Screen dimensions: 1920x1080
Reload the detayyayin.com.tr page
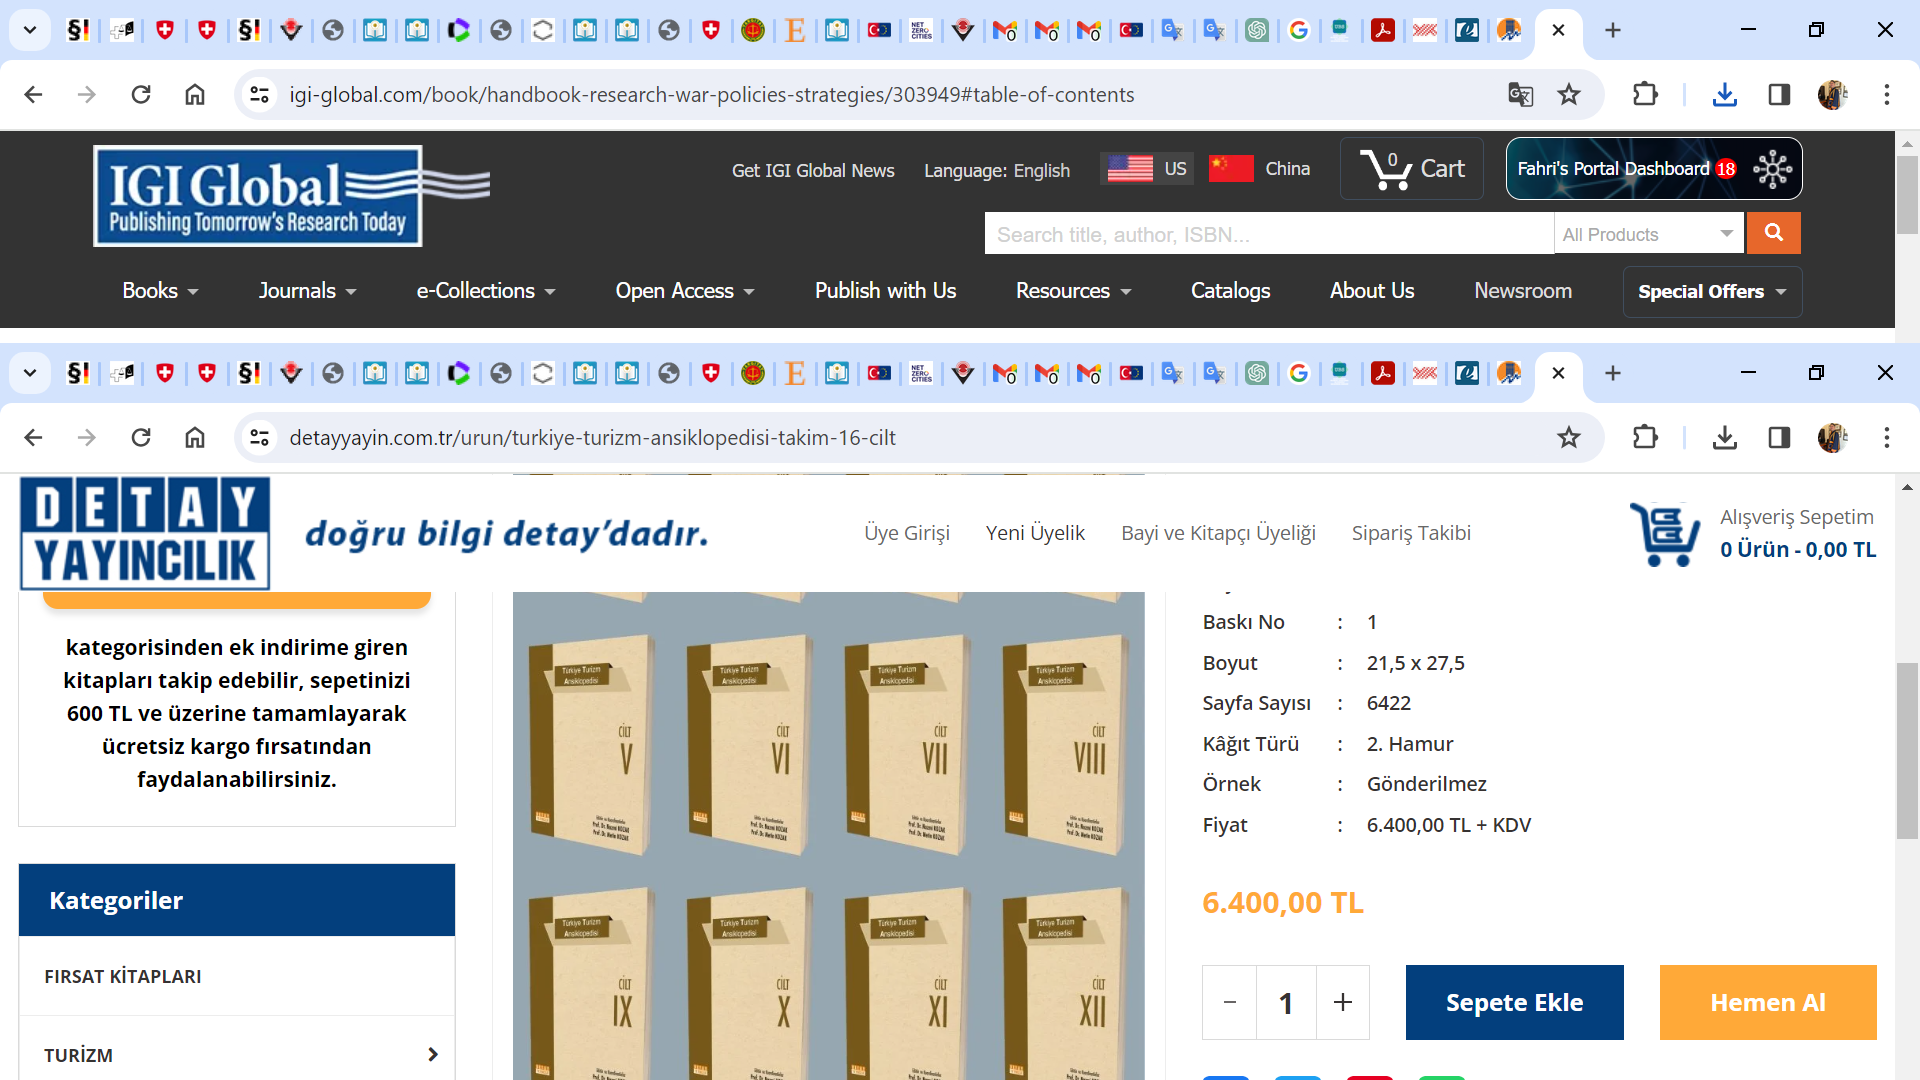(x=141, y=437)
